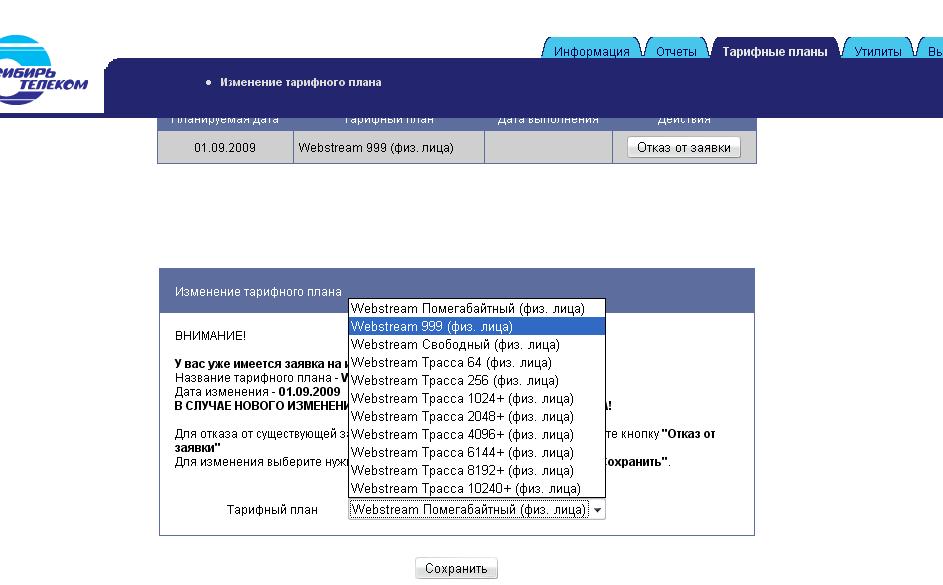Open the Информация tab

[x=591, y=52]
